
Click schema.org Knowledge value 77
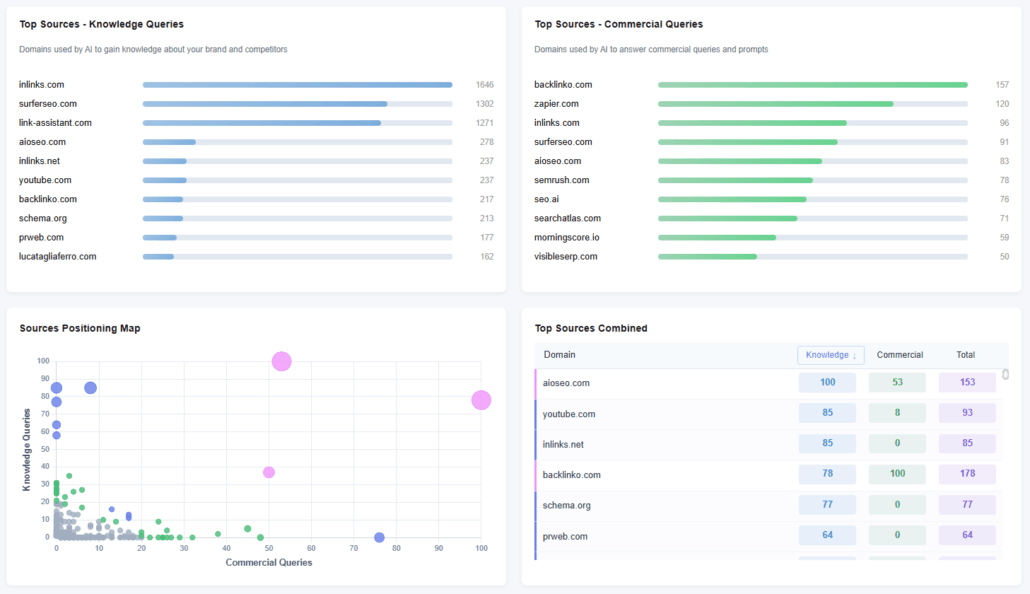827,505
